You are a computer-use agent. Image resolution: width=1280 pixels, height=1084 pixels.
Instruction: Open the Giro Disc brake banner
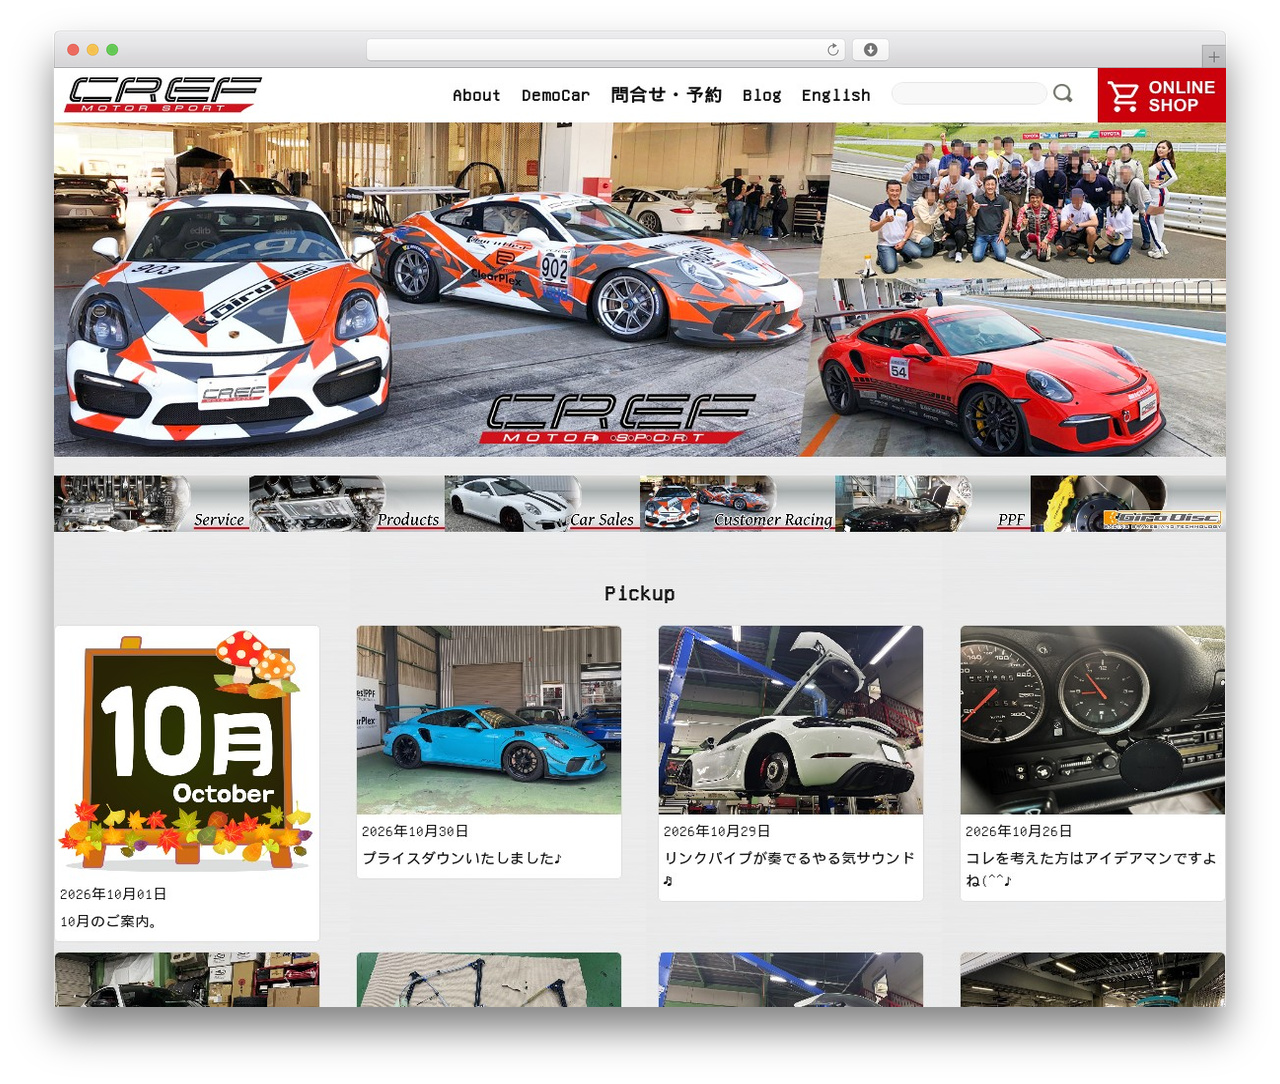click(1128, 503)
